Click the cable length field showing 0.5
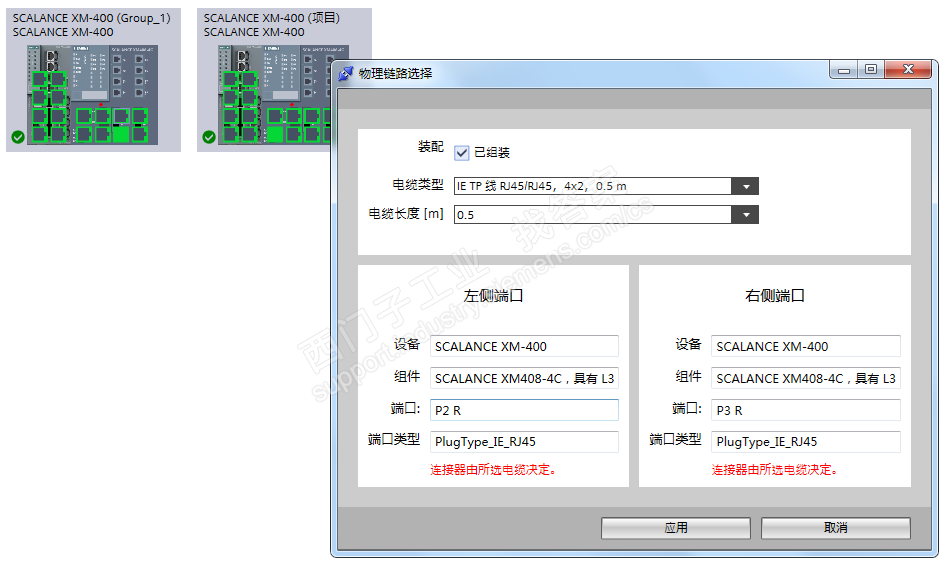The width and height of the screenshot is (944, 565). [593, 214]
